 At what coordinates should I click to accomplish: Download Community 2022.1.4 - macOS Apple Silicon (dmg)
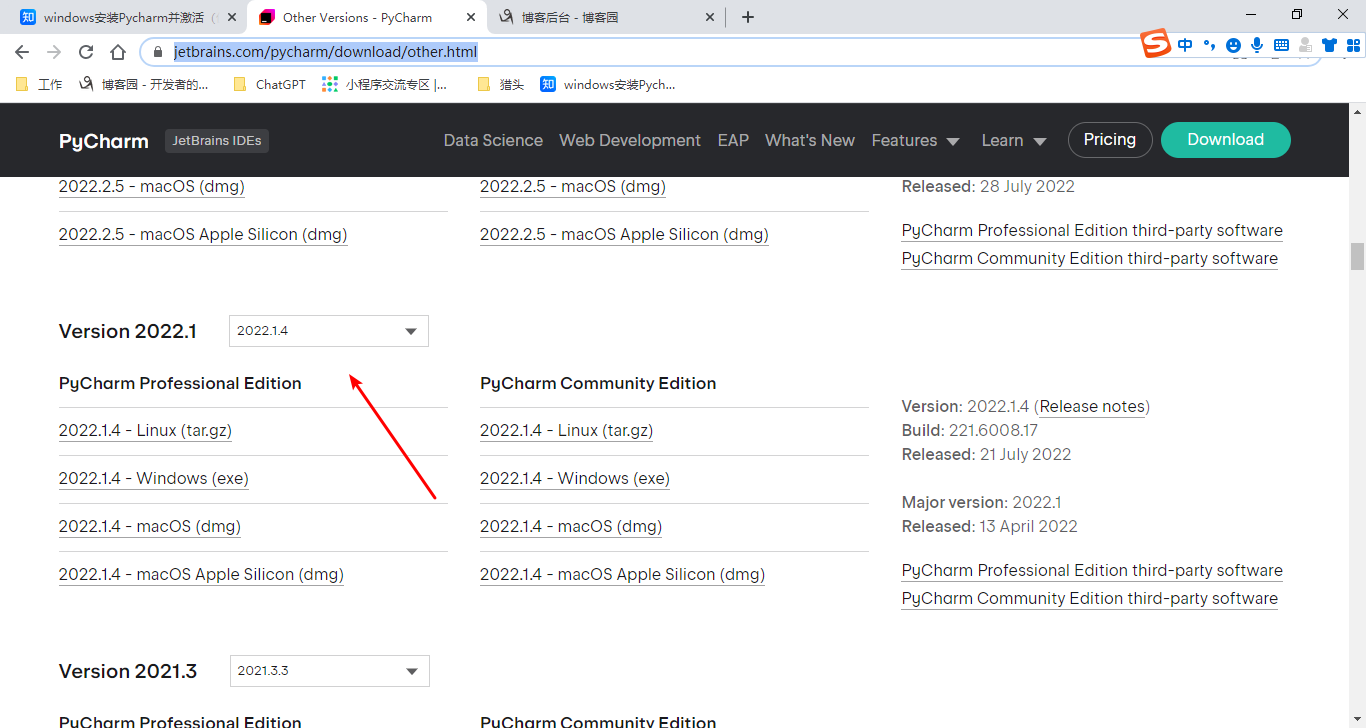point(622,574)
